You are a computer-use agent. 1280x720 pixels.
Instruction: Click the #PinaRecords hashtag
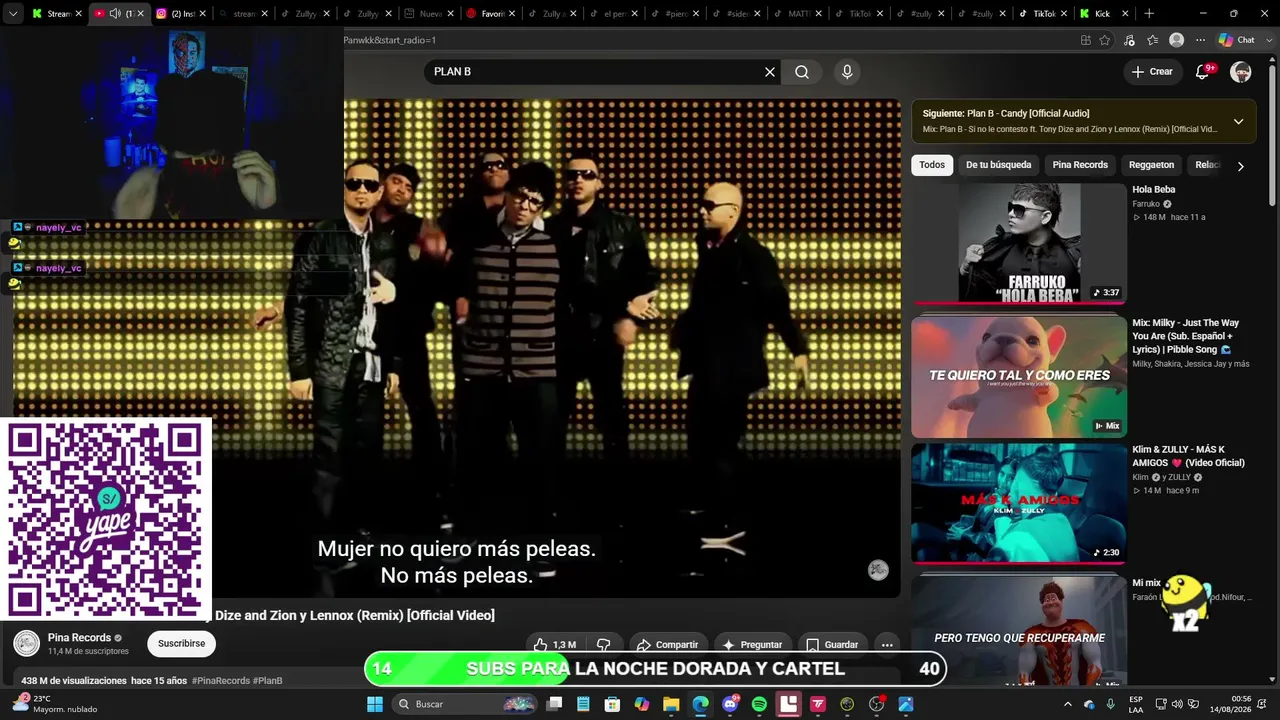tap(221, 681)
